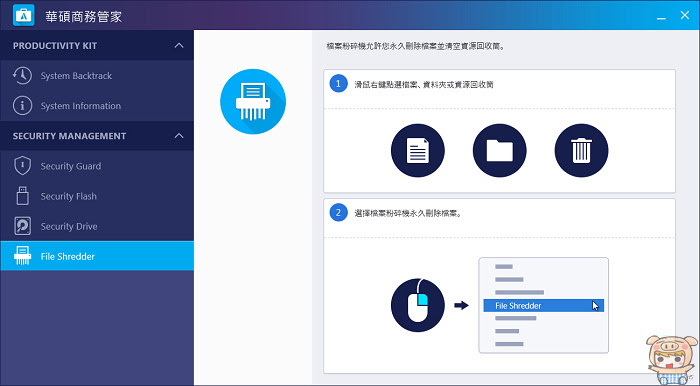Click the System Information info icon
Viewport: 700px width, 386px height.
click(x=22, y=106)
